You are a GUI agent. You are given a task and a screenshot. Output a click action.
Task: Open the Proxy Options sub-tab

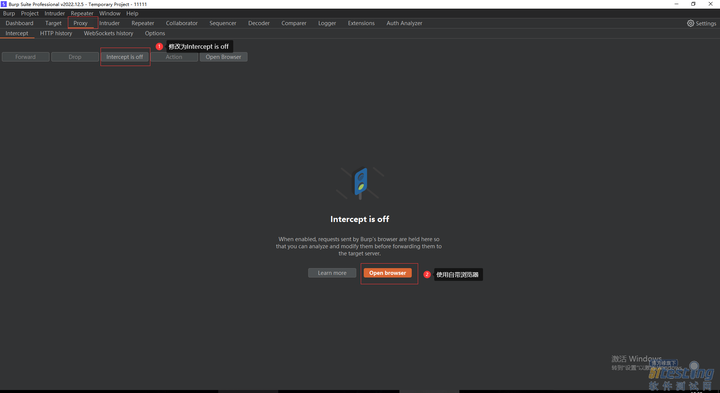pos(155,33)
